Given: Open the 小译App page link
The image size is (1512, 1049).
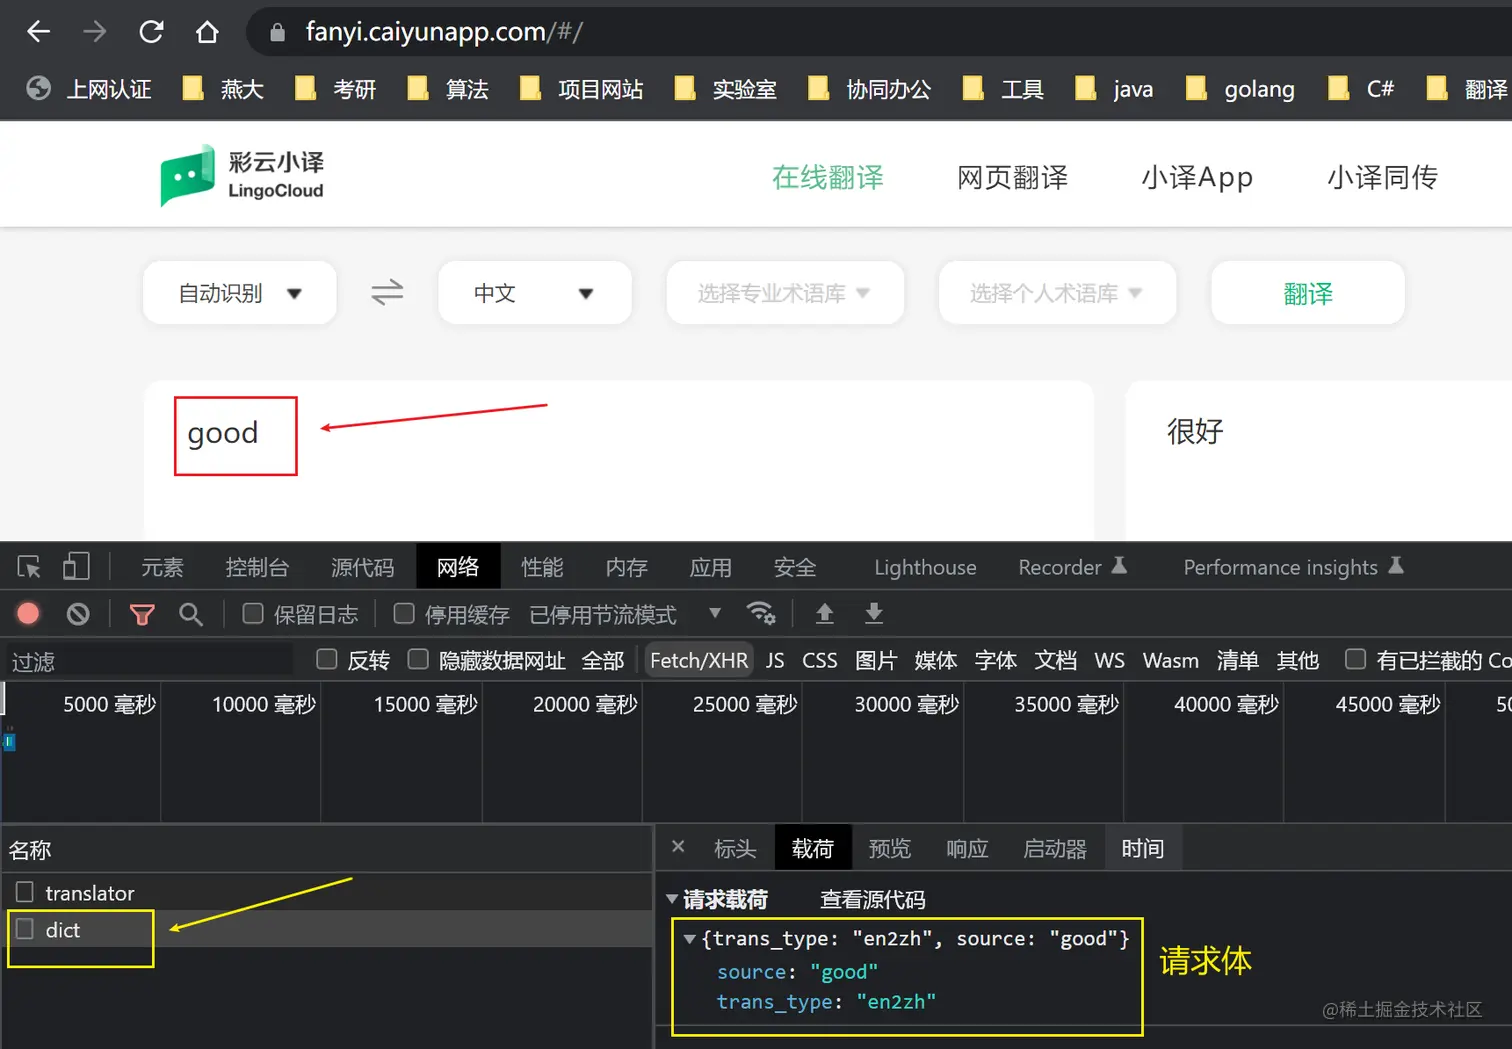Looking at the screenshot, I should pos(1197,178).
